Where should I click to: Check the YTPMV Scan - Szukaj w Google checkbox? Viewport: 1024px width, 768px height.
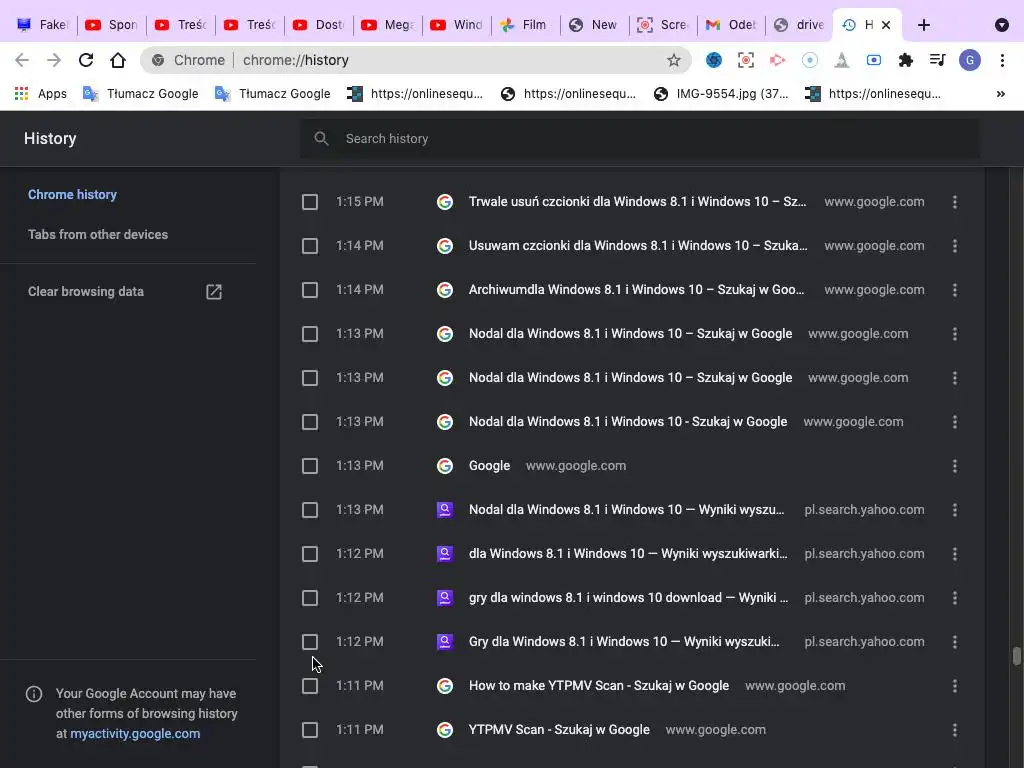pyautogui.click(x=310, y=729)
